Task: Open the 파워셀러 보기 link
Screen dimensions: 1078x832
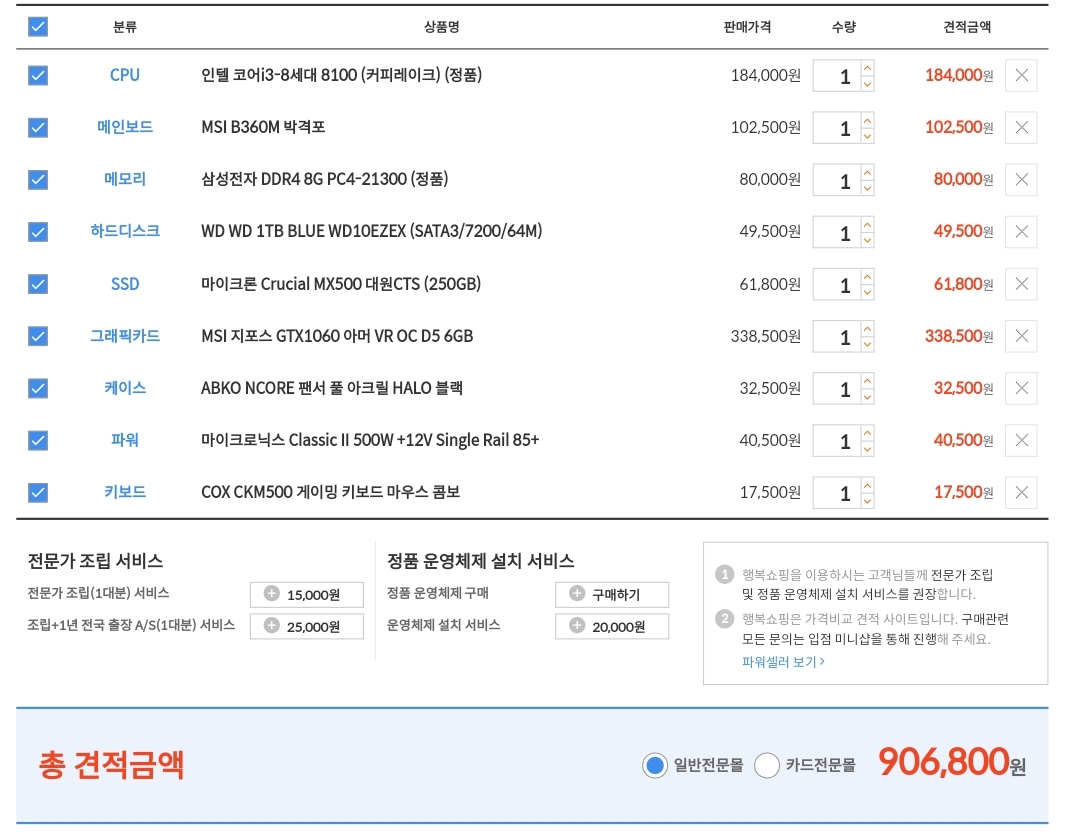Action: [x=783, y=661]
